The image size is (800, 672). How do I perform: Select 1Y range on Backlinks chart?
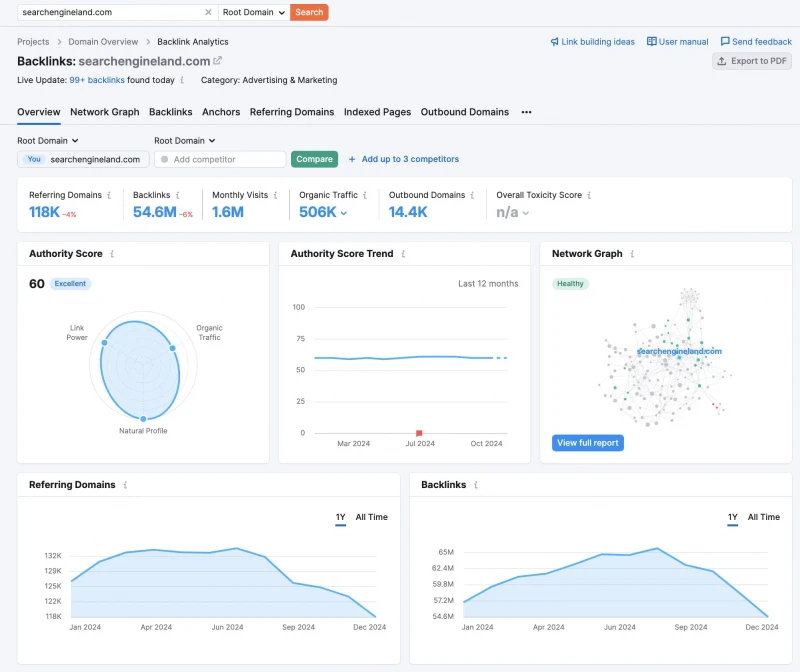click(733, 517)
